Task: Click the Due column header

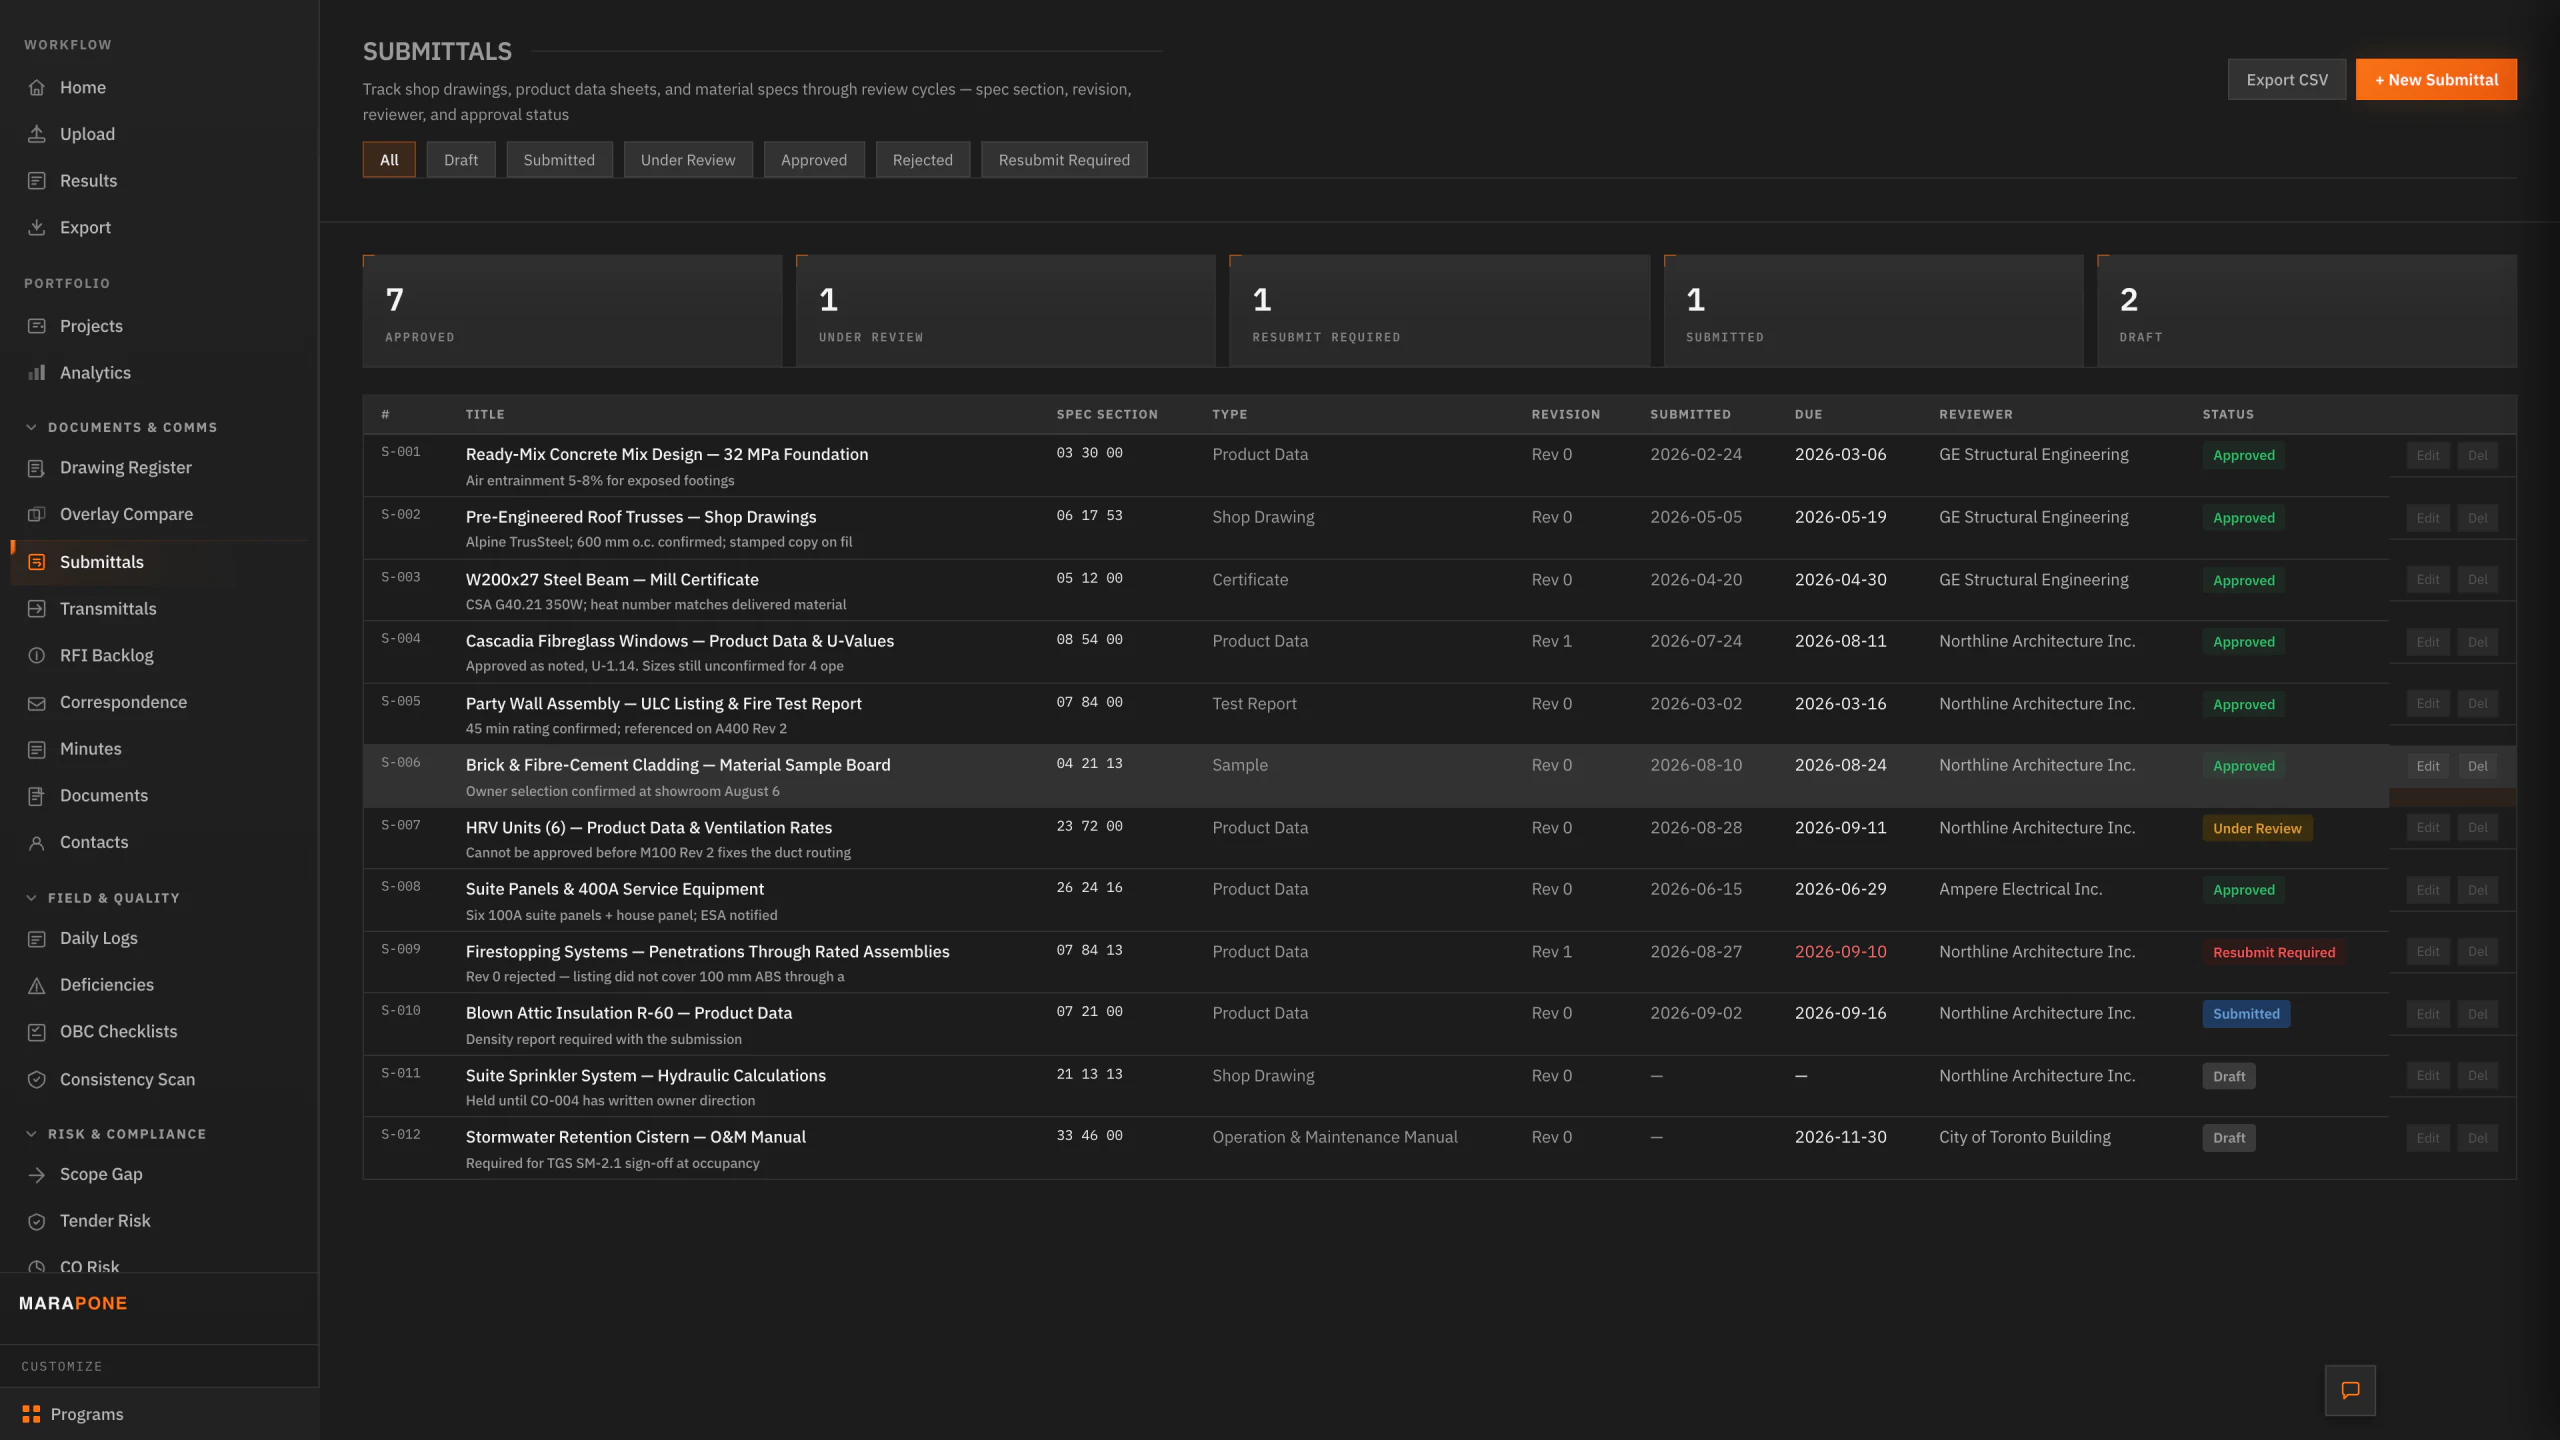Action: [x=1809, y=414]
